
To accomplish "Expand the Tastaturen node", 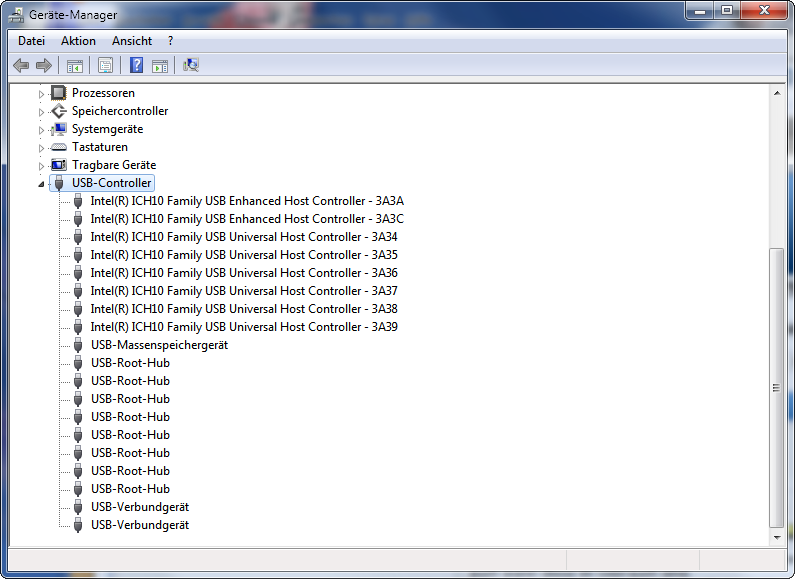I will 41,148.
